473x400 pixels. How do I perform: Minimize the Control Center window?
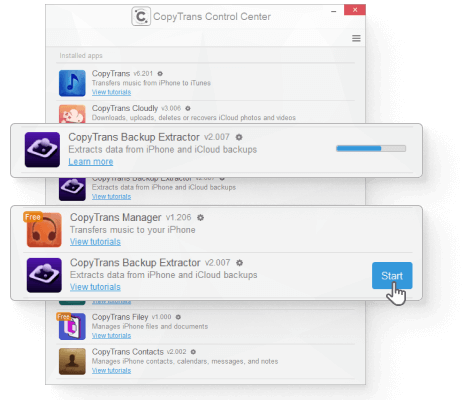pos(333,11)
